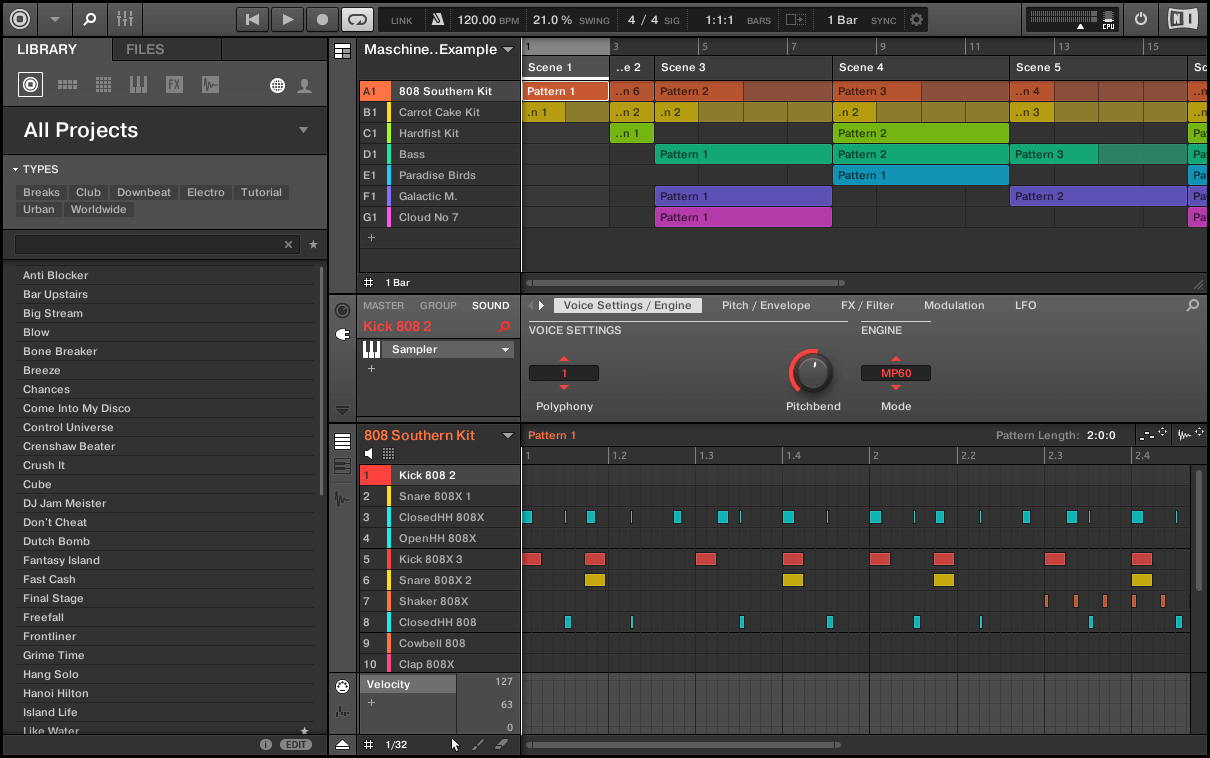Clear the browser search field
The width and height of the screenshot is (1210, 758).
tap(289, 244)
